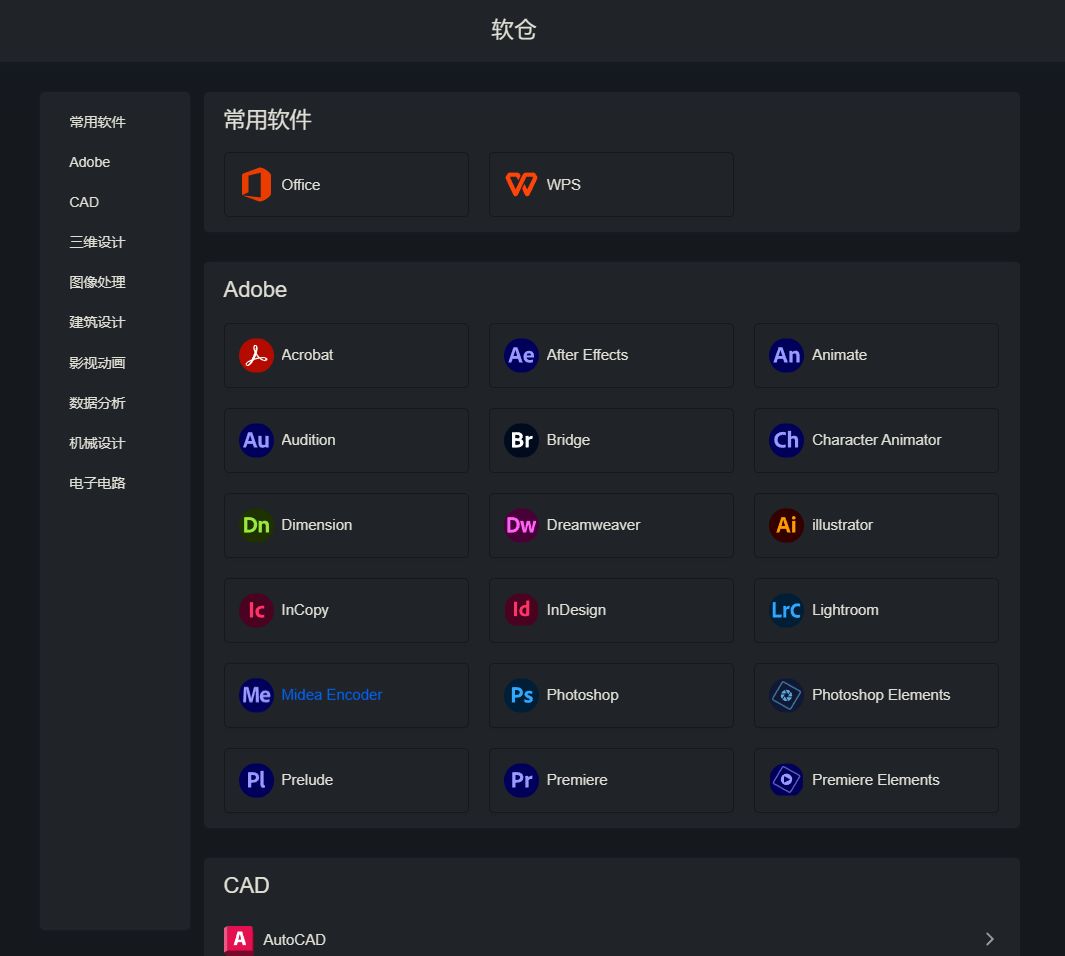1065x956 pixels.
Task: Open the InDesign software card
Action: click(610, 610)
